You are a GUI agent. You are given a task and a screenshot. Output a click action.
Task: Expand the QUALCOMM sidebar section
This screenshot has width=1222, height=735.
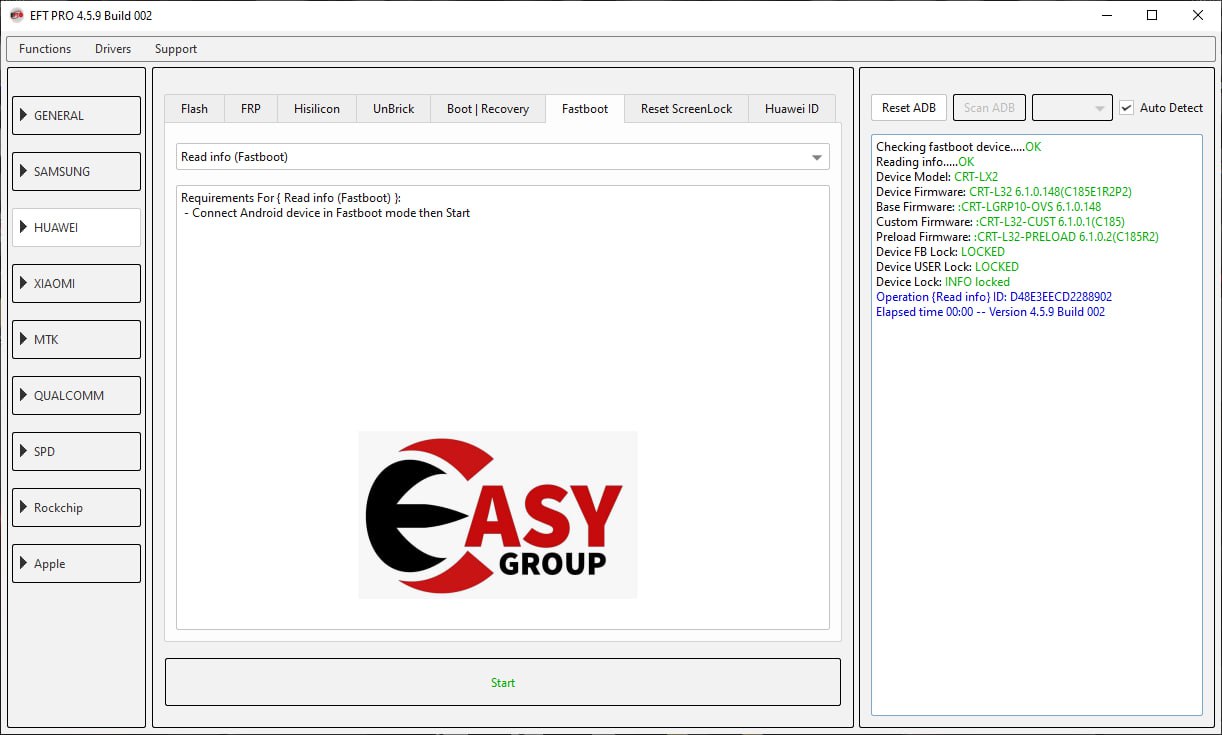[76, 395]
